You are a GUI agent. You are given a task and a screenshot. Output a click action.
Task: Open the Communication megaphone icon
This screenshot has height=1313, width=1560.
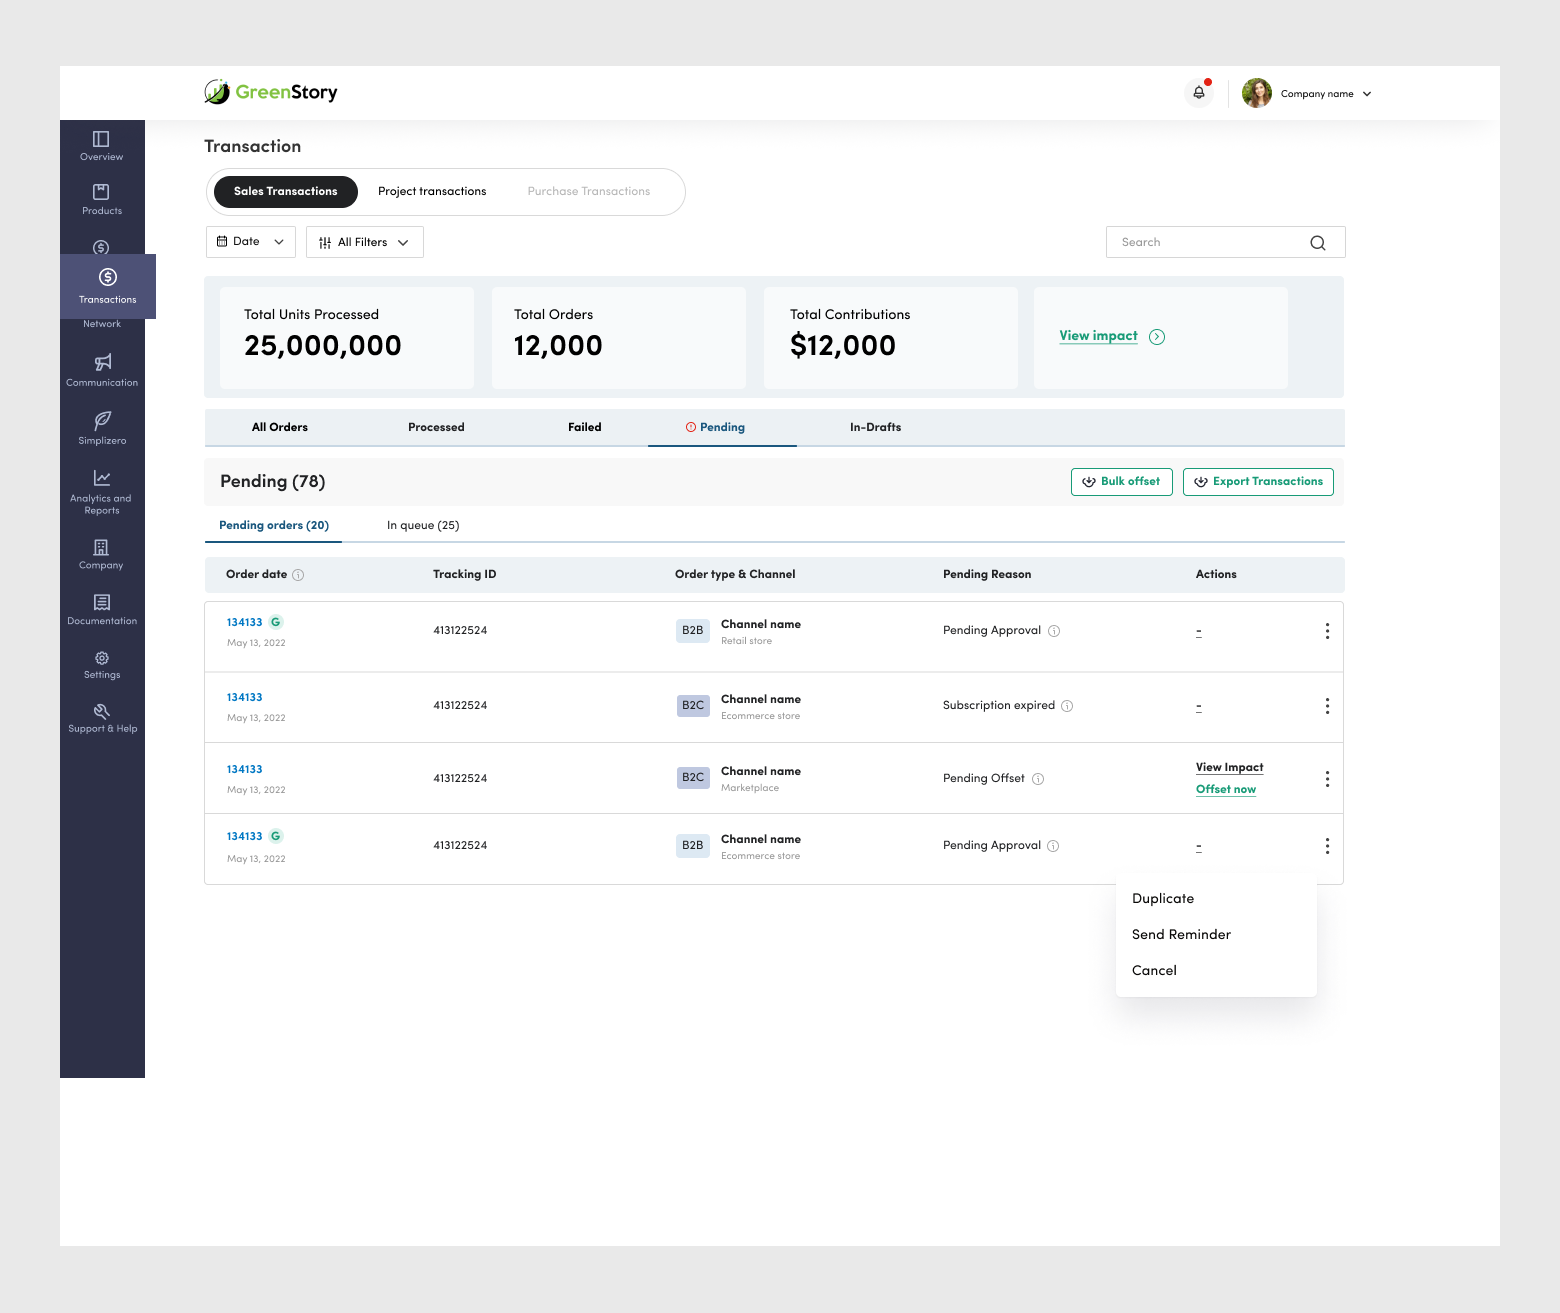pyautogui.click(x=102, y=362)
